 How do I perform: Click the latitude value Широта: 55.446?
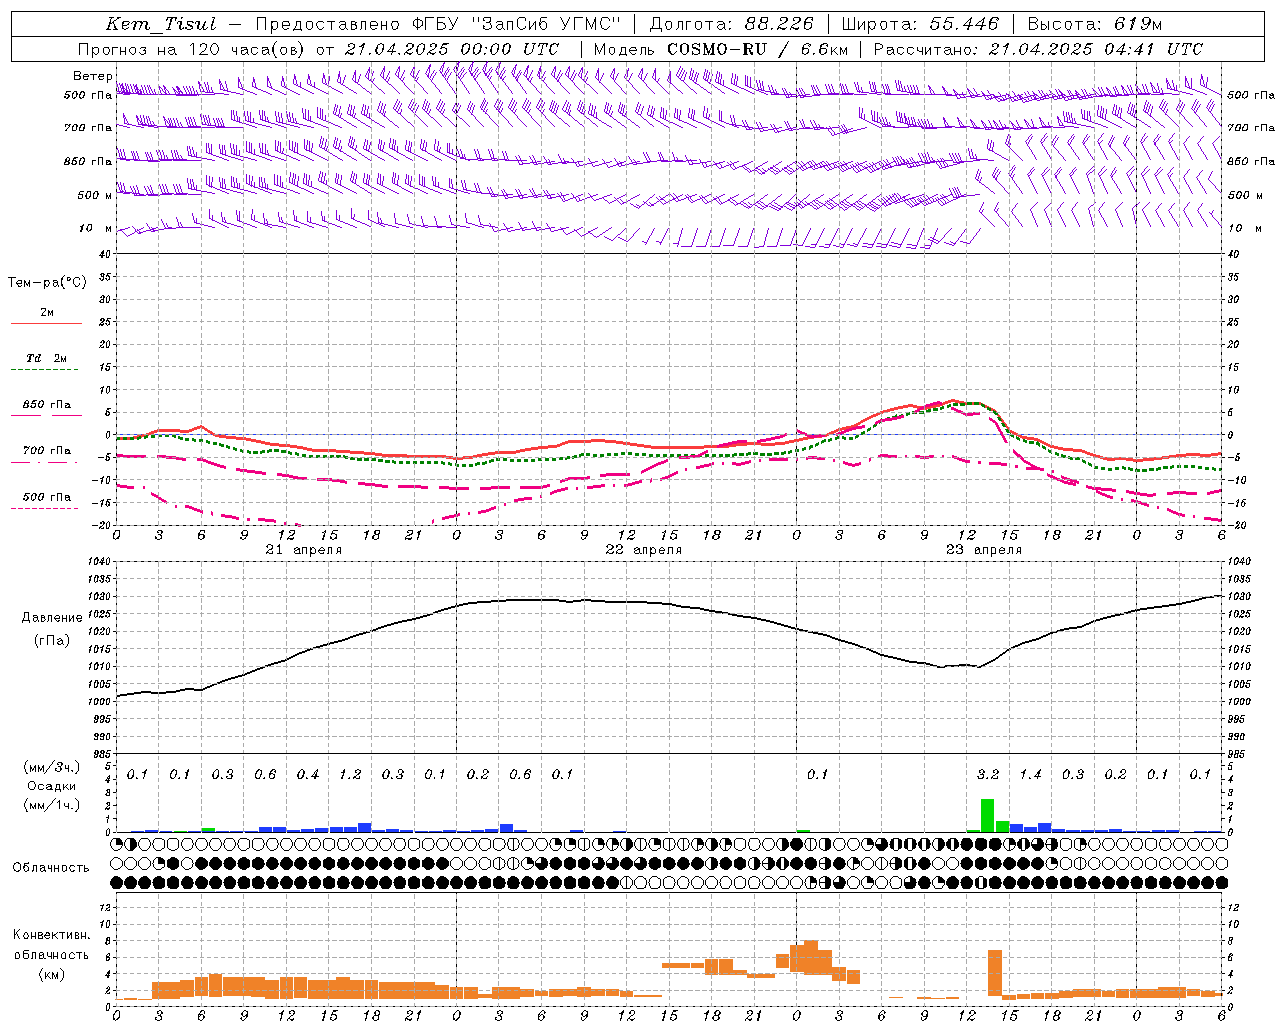tap(920, 24)
